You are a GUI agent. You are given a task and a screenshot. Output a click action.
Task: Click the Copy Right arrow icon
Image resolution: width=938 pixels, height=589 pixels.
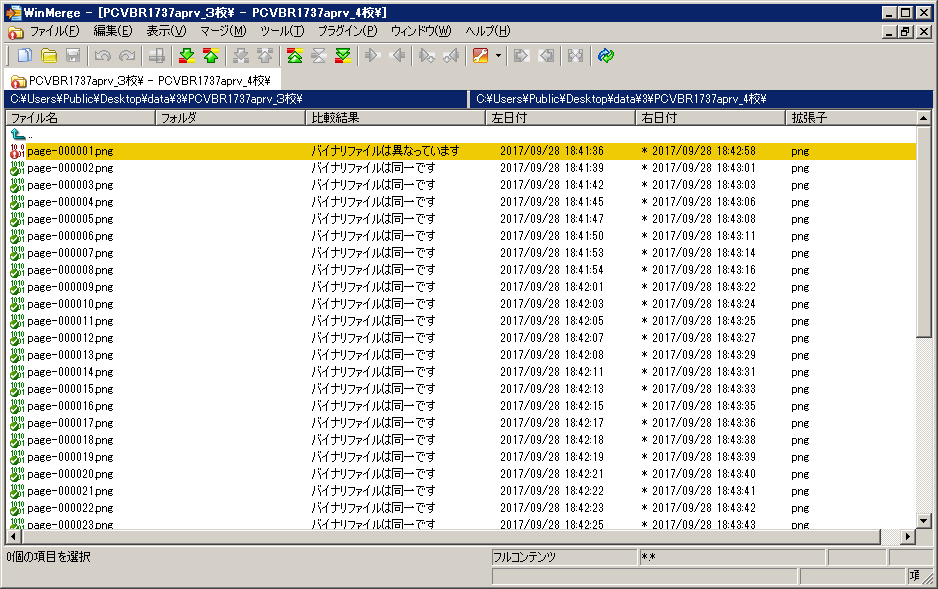point(372,56)
